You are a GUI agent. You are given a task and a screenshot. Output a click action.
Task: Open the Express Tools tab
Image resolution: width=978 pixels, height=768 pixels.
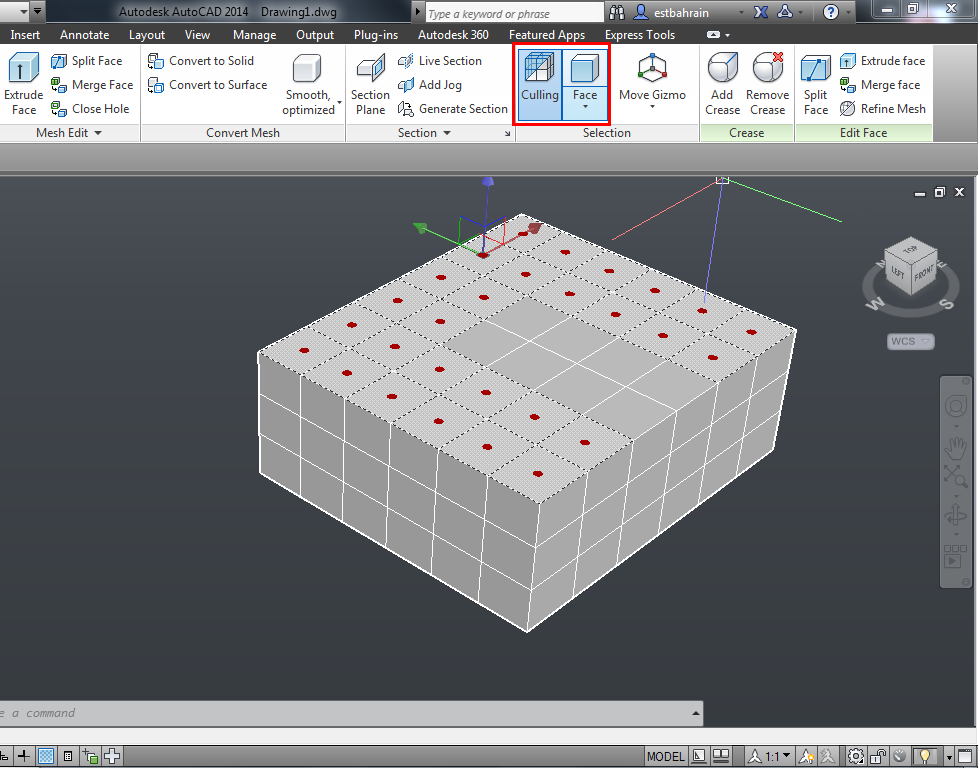(640, 34)
